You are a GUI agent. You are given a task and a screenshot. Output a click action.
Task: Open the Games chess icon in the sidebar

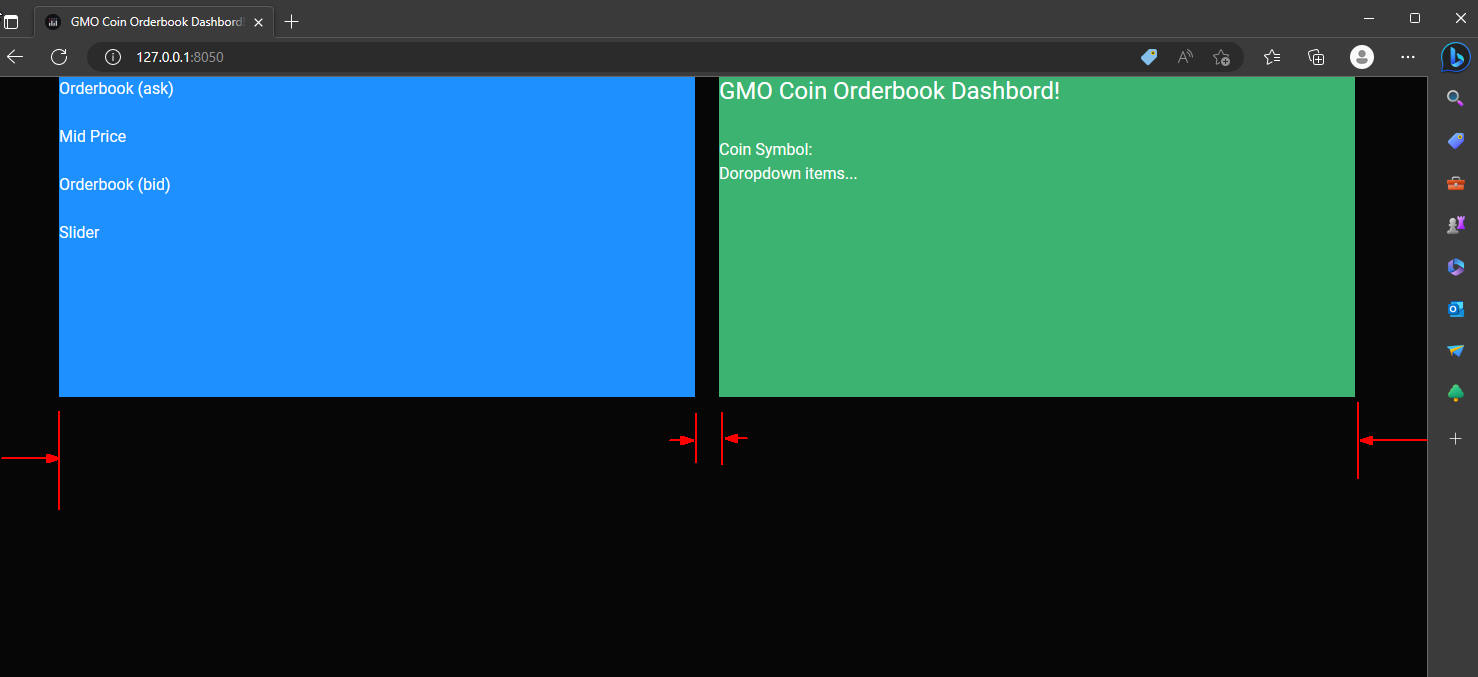tap(1455, 225)
